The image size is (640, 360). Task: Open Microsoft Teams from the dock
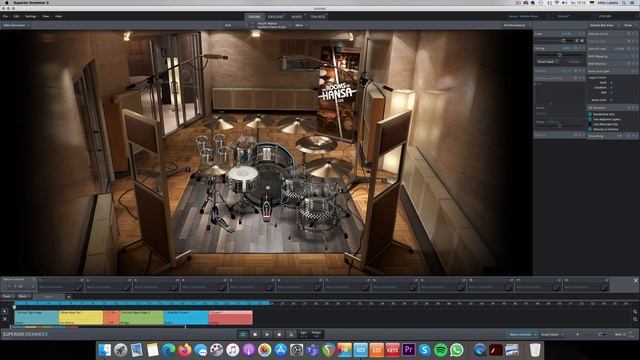(x=313, y=350)
